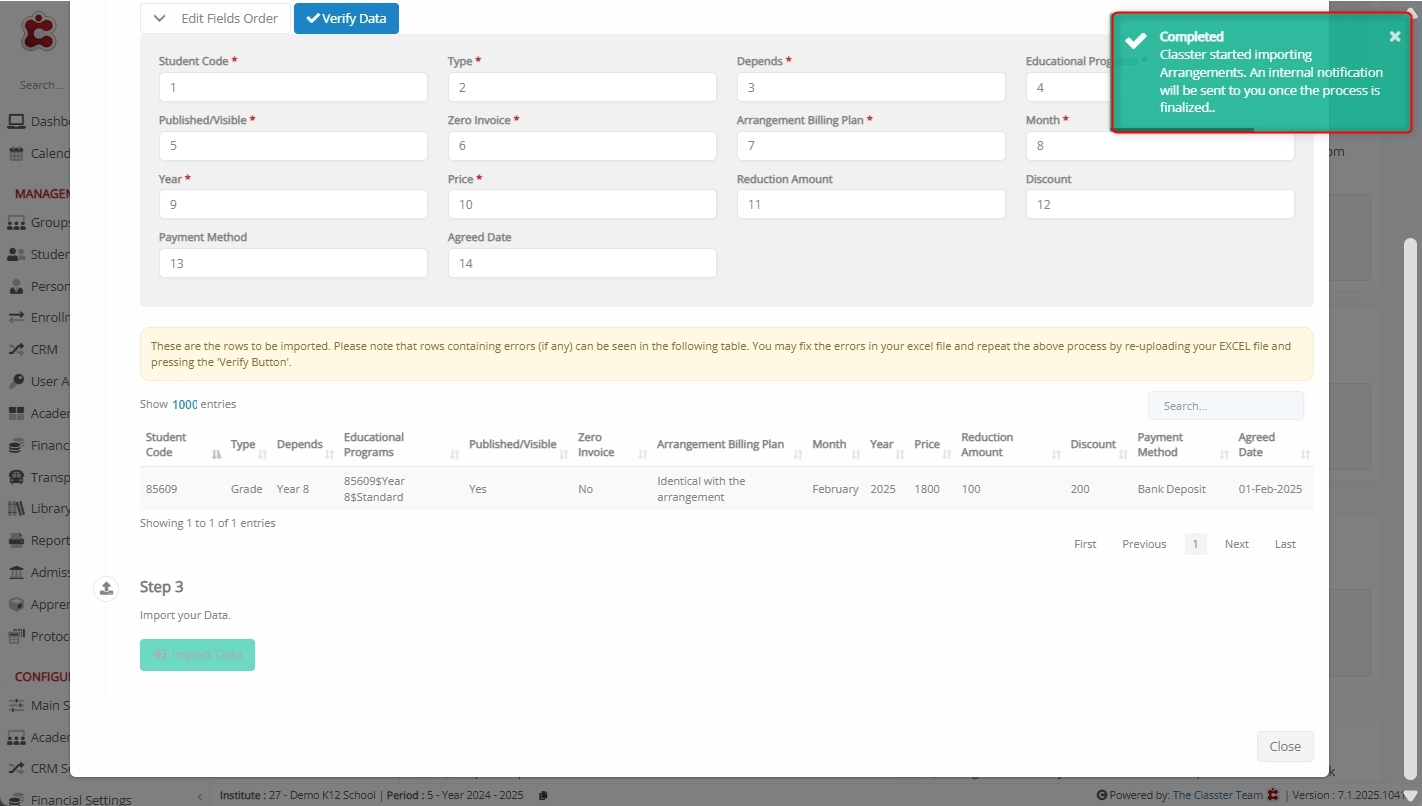The width and height of the screenshot is (1422, 806).
Task: Sort table by Agreed Date column arrows
Action: 1305,454
